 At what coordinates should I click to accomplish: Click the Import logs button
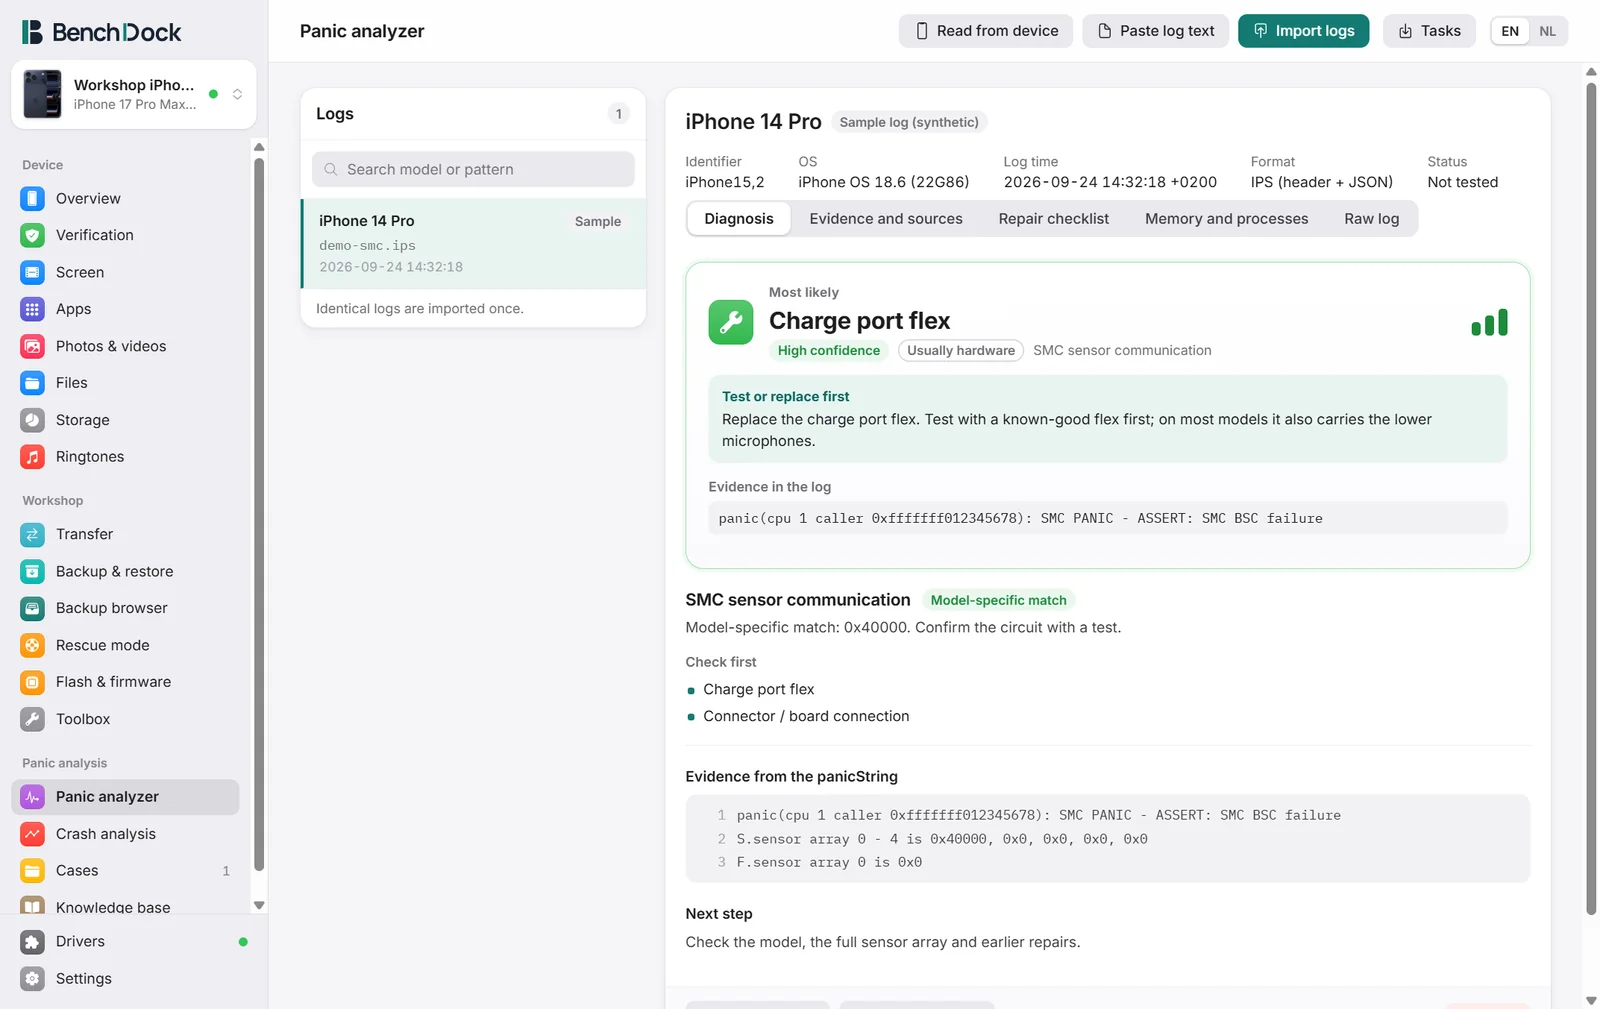tap(1304, 31)
